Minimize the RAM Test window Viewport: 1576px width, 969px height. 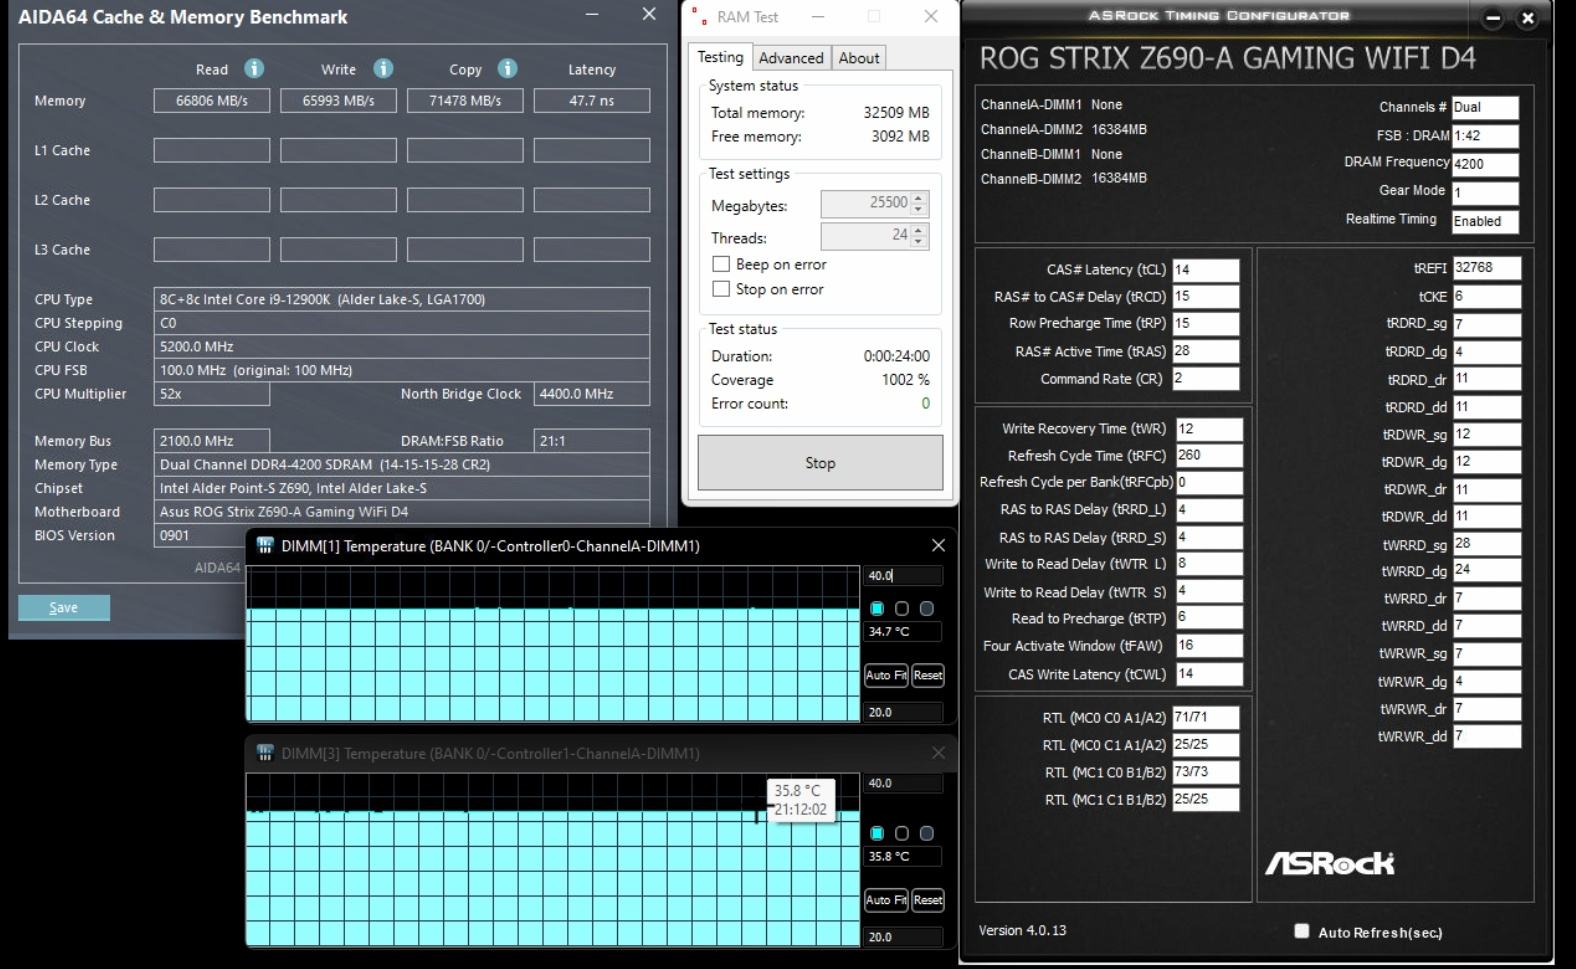[x=818, y=16]
